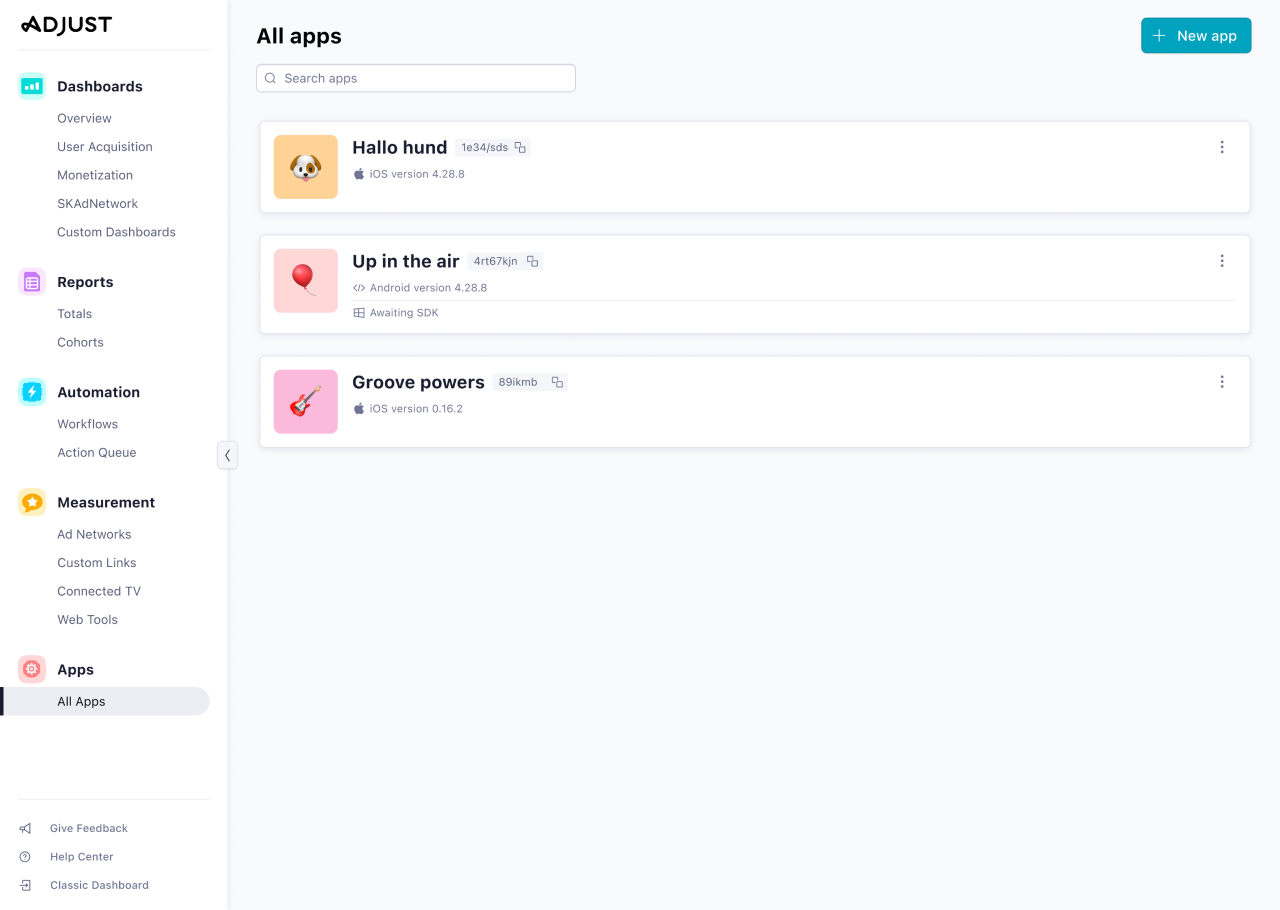Click the New app button
The height and width of the screenshot is (910, 1280).
(x=1196, y=35)
